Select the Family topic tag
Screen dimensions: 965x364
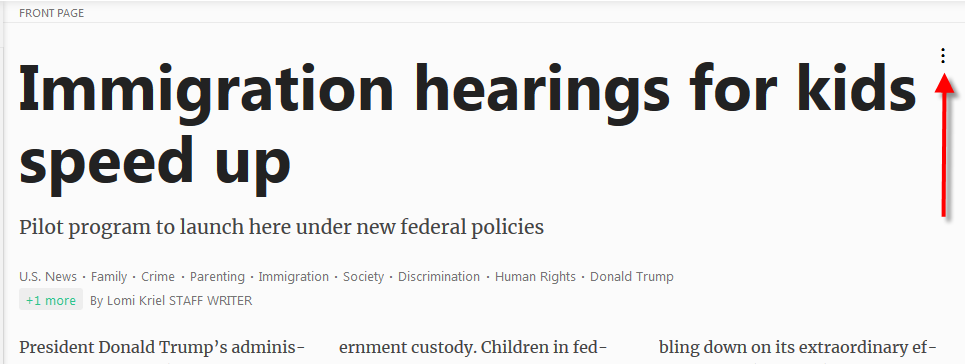click(109, 277)
